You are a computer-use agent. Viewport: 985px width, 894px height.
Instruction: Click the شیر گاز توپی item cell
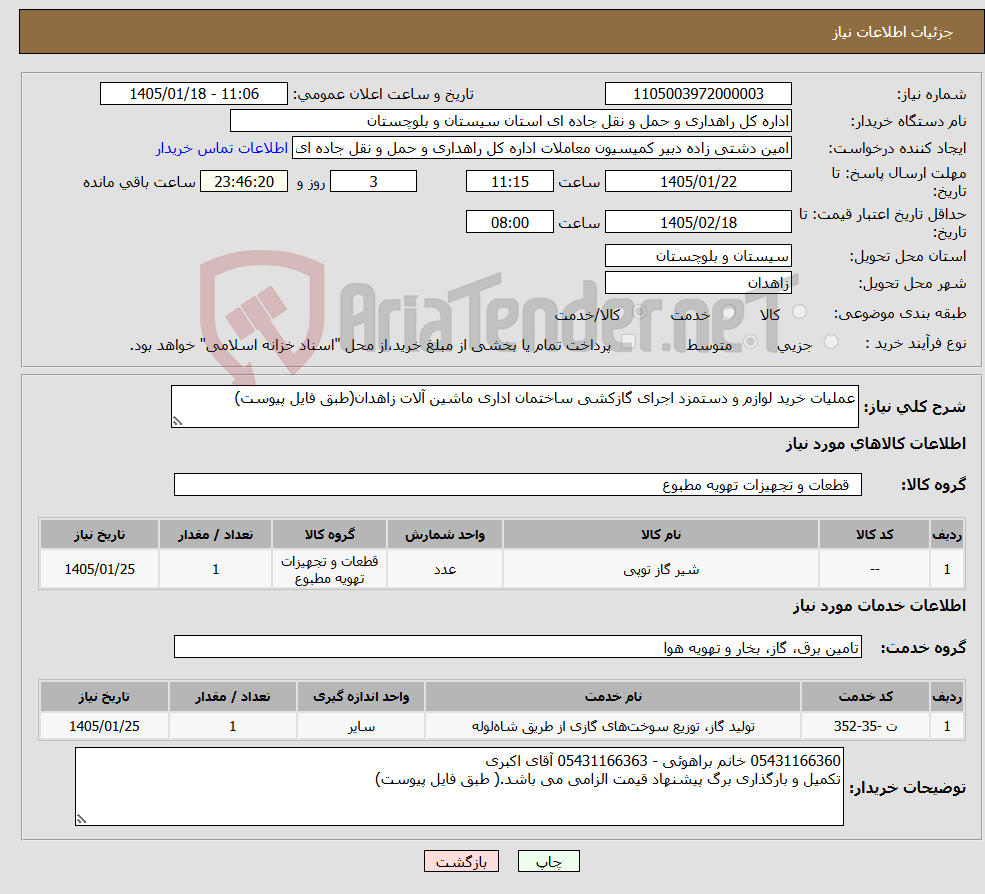661,569
